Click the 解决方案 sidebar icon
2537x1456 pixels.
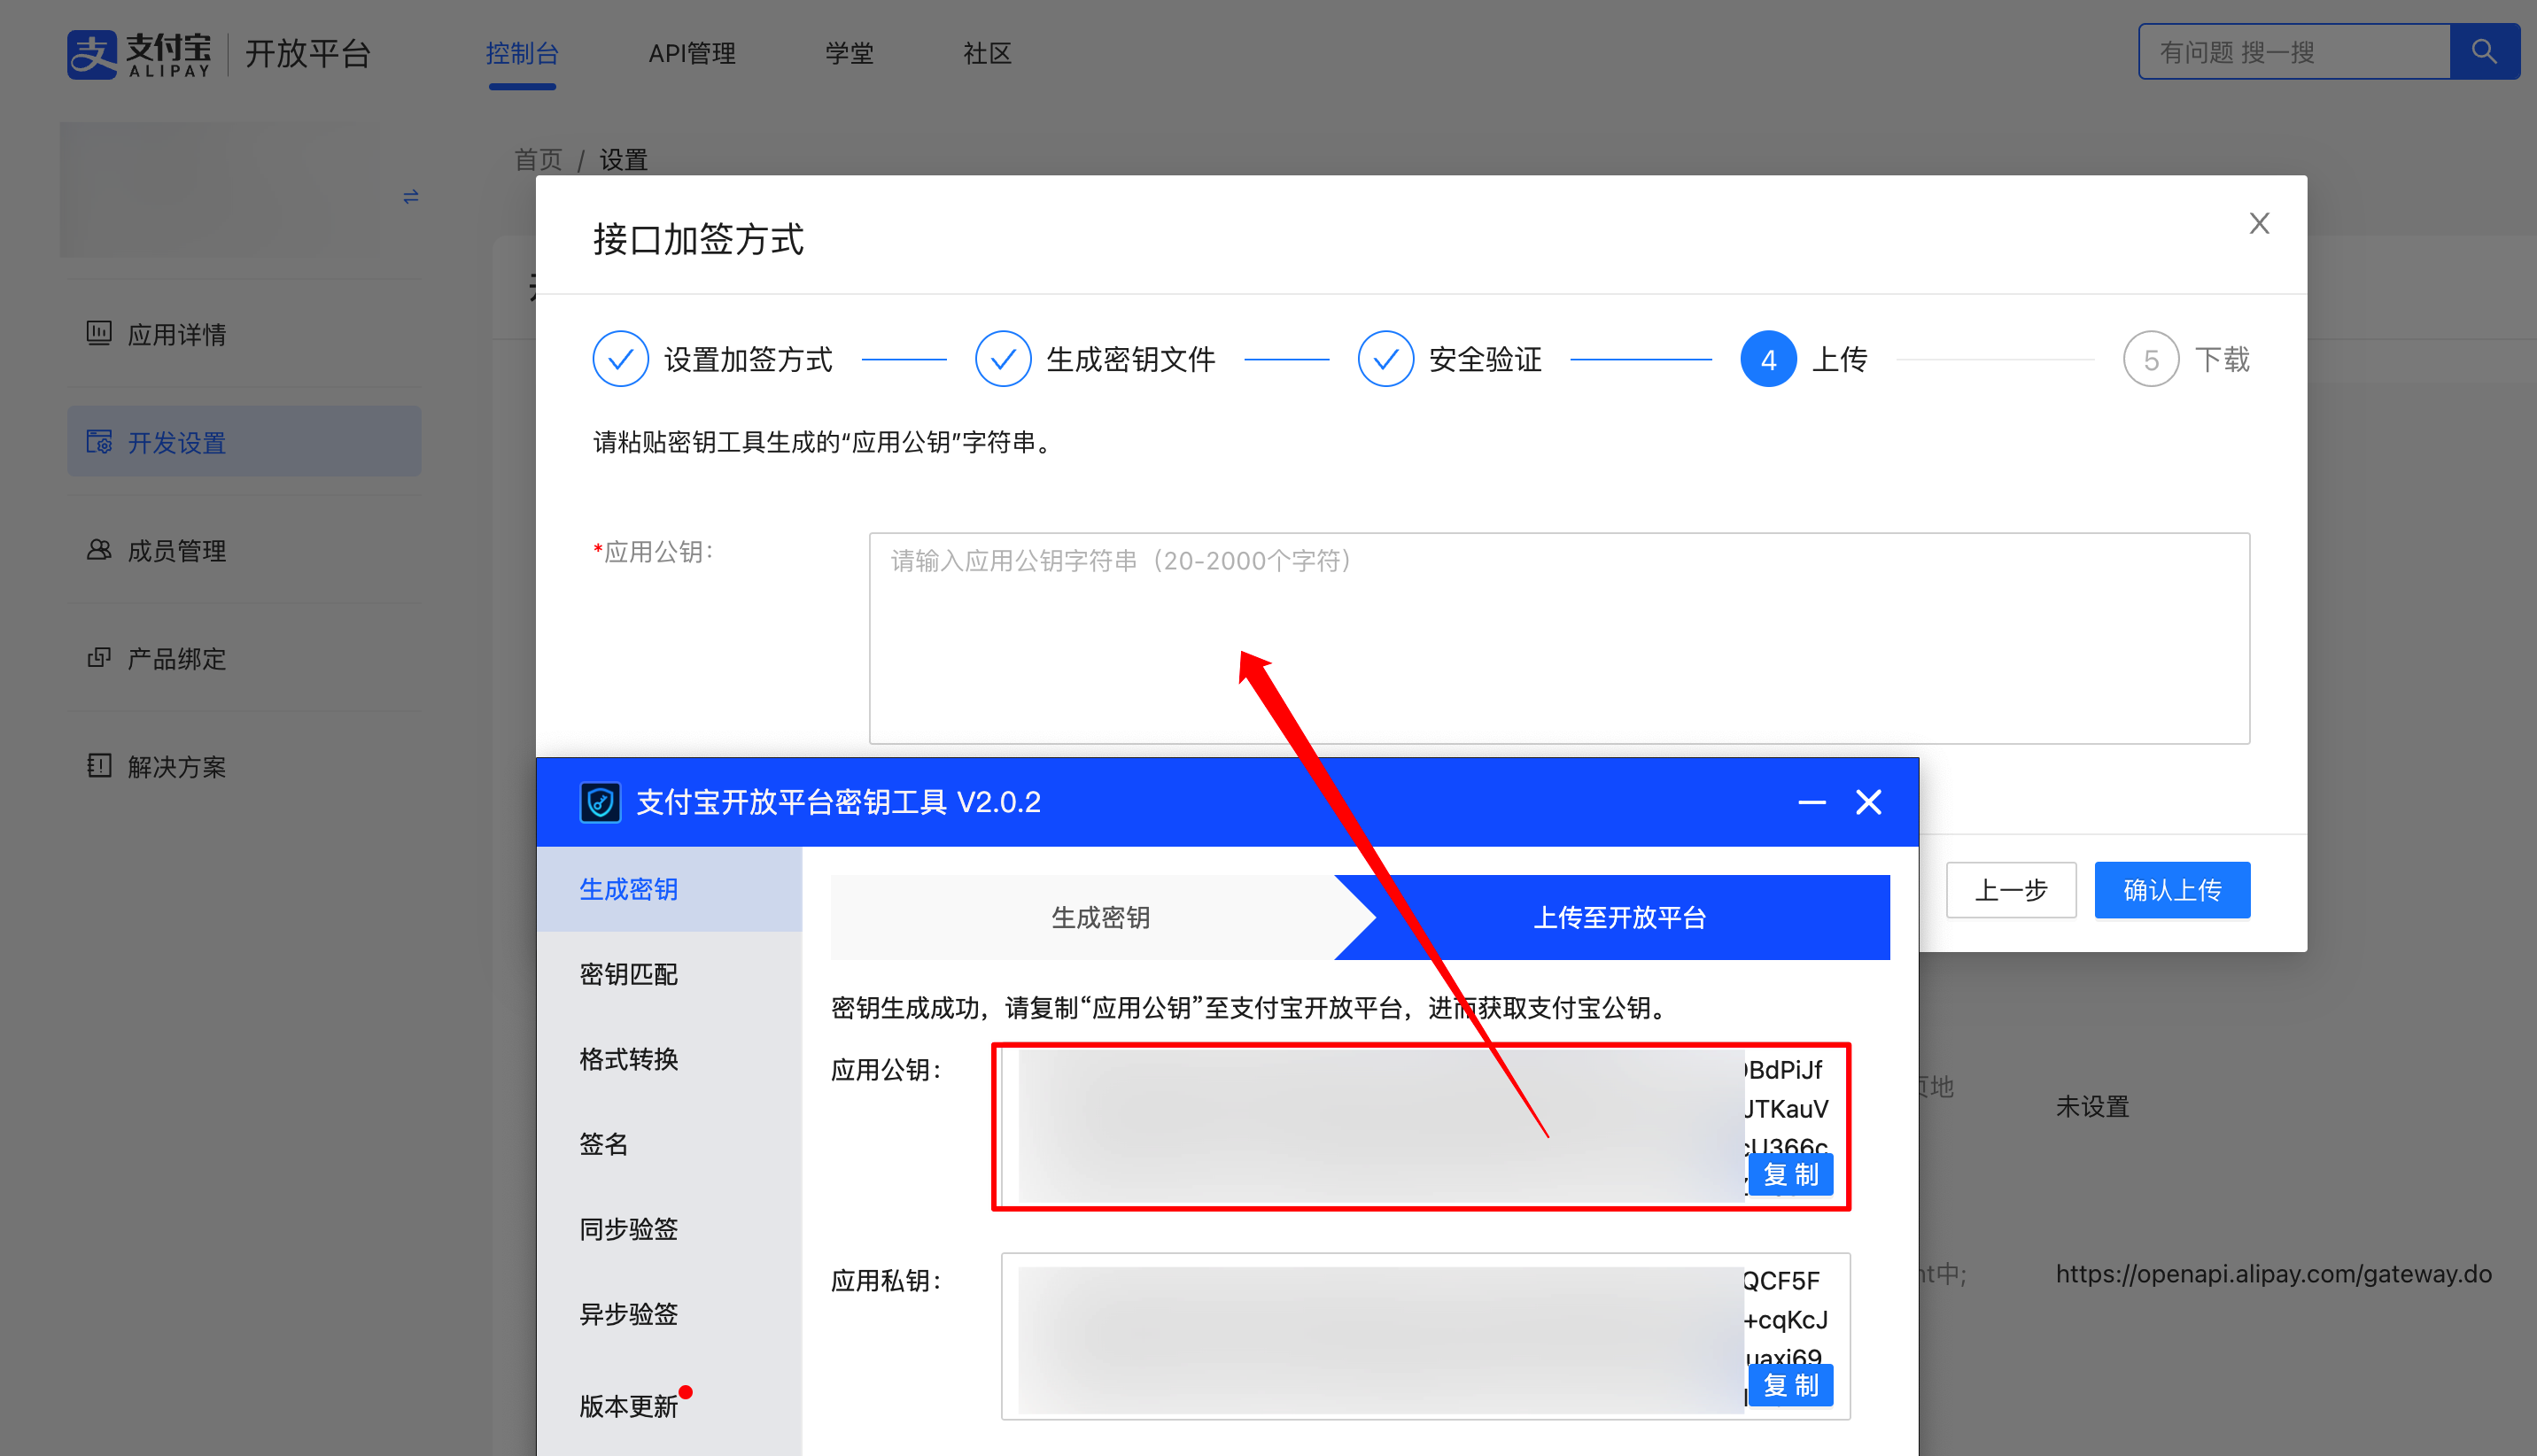(x=99, y=765)
